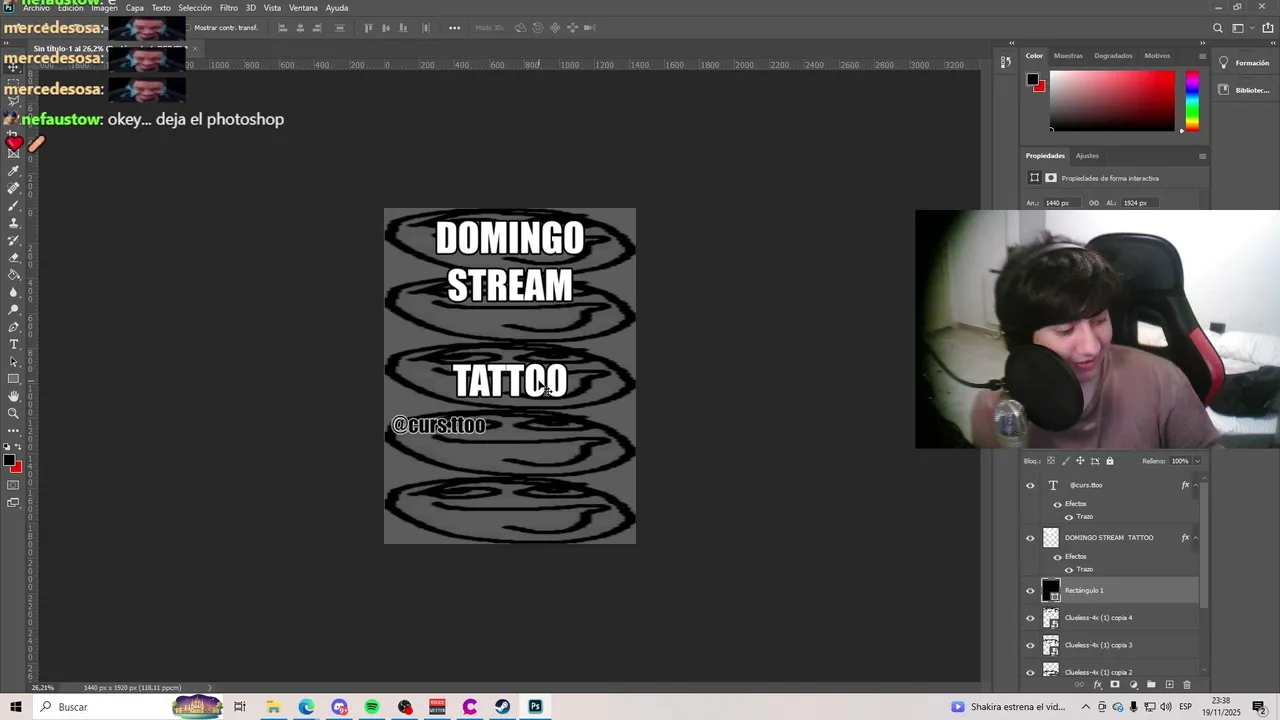The height and width of the screenshot is (720, 1280).
Task: Hide the Clueless-4x (1) copia 2 layer
Action: coord(1030,672)
